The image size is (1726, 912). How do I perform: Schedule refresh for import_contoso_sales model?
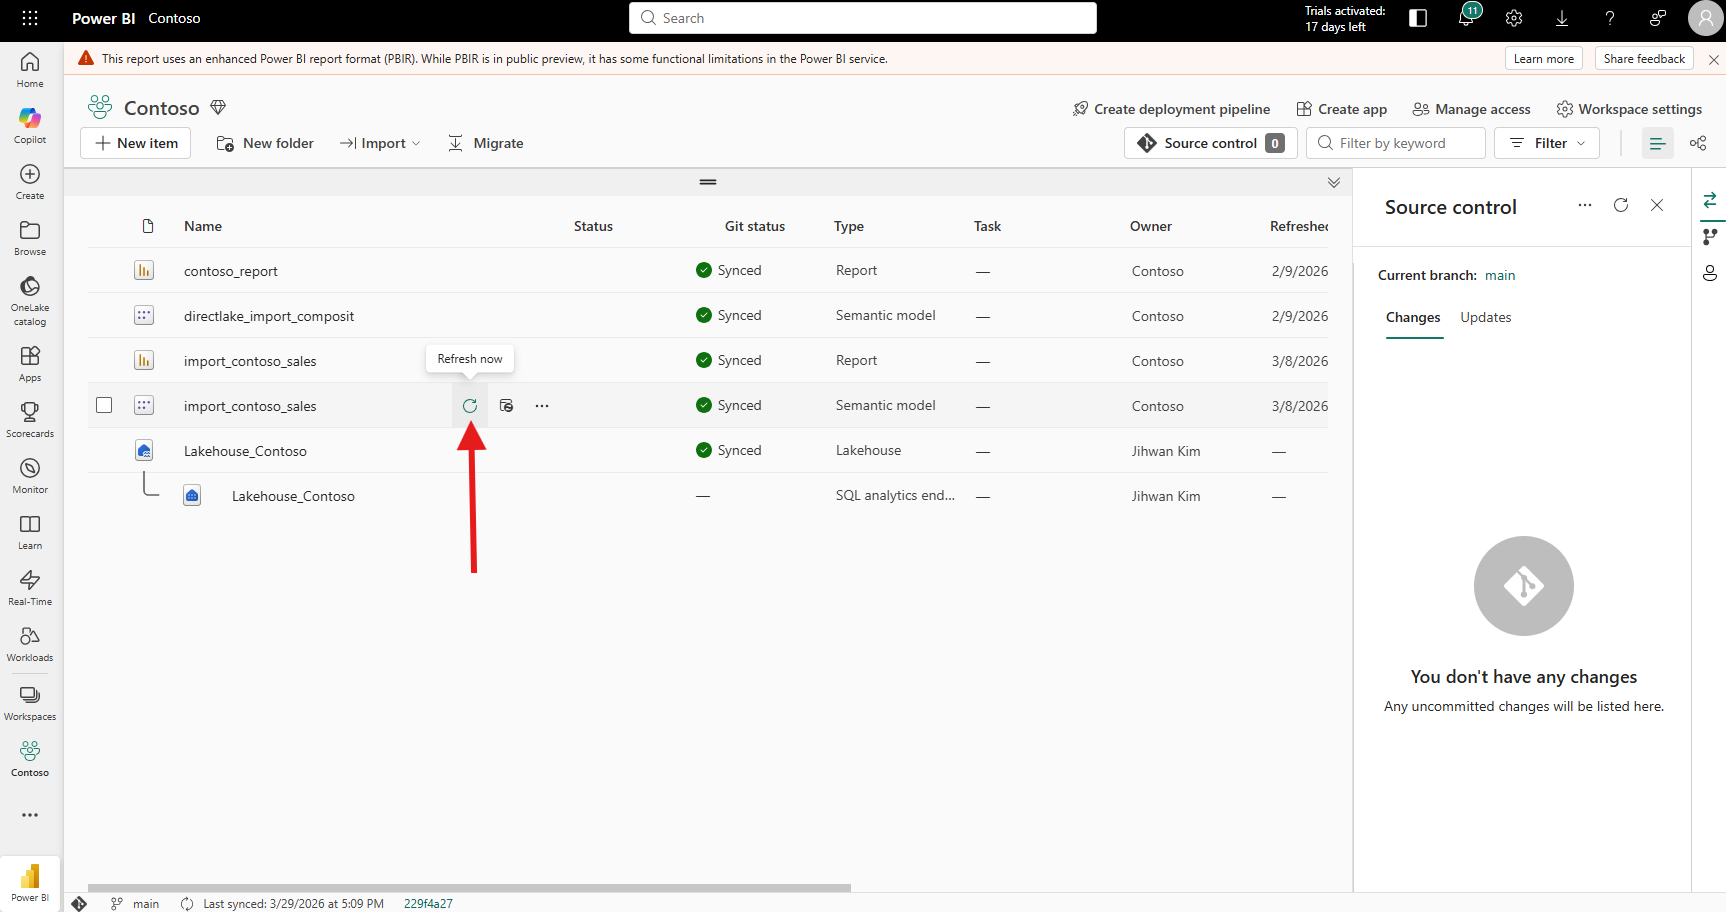pos(506,406)
